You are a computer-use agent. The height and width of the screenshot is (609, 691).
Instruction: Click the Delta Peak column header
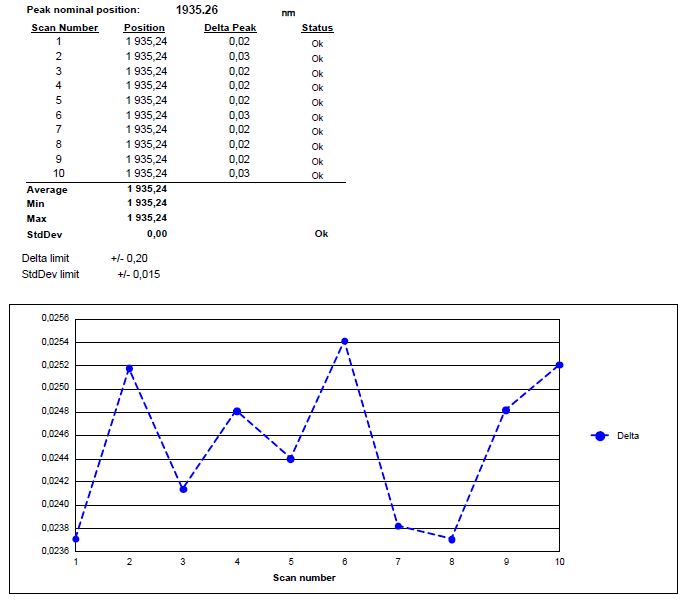tap(230, 28)
